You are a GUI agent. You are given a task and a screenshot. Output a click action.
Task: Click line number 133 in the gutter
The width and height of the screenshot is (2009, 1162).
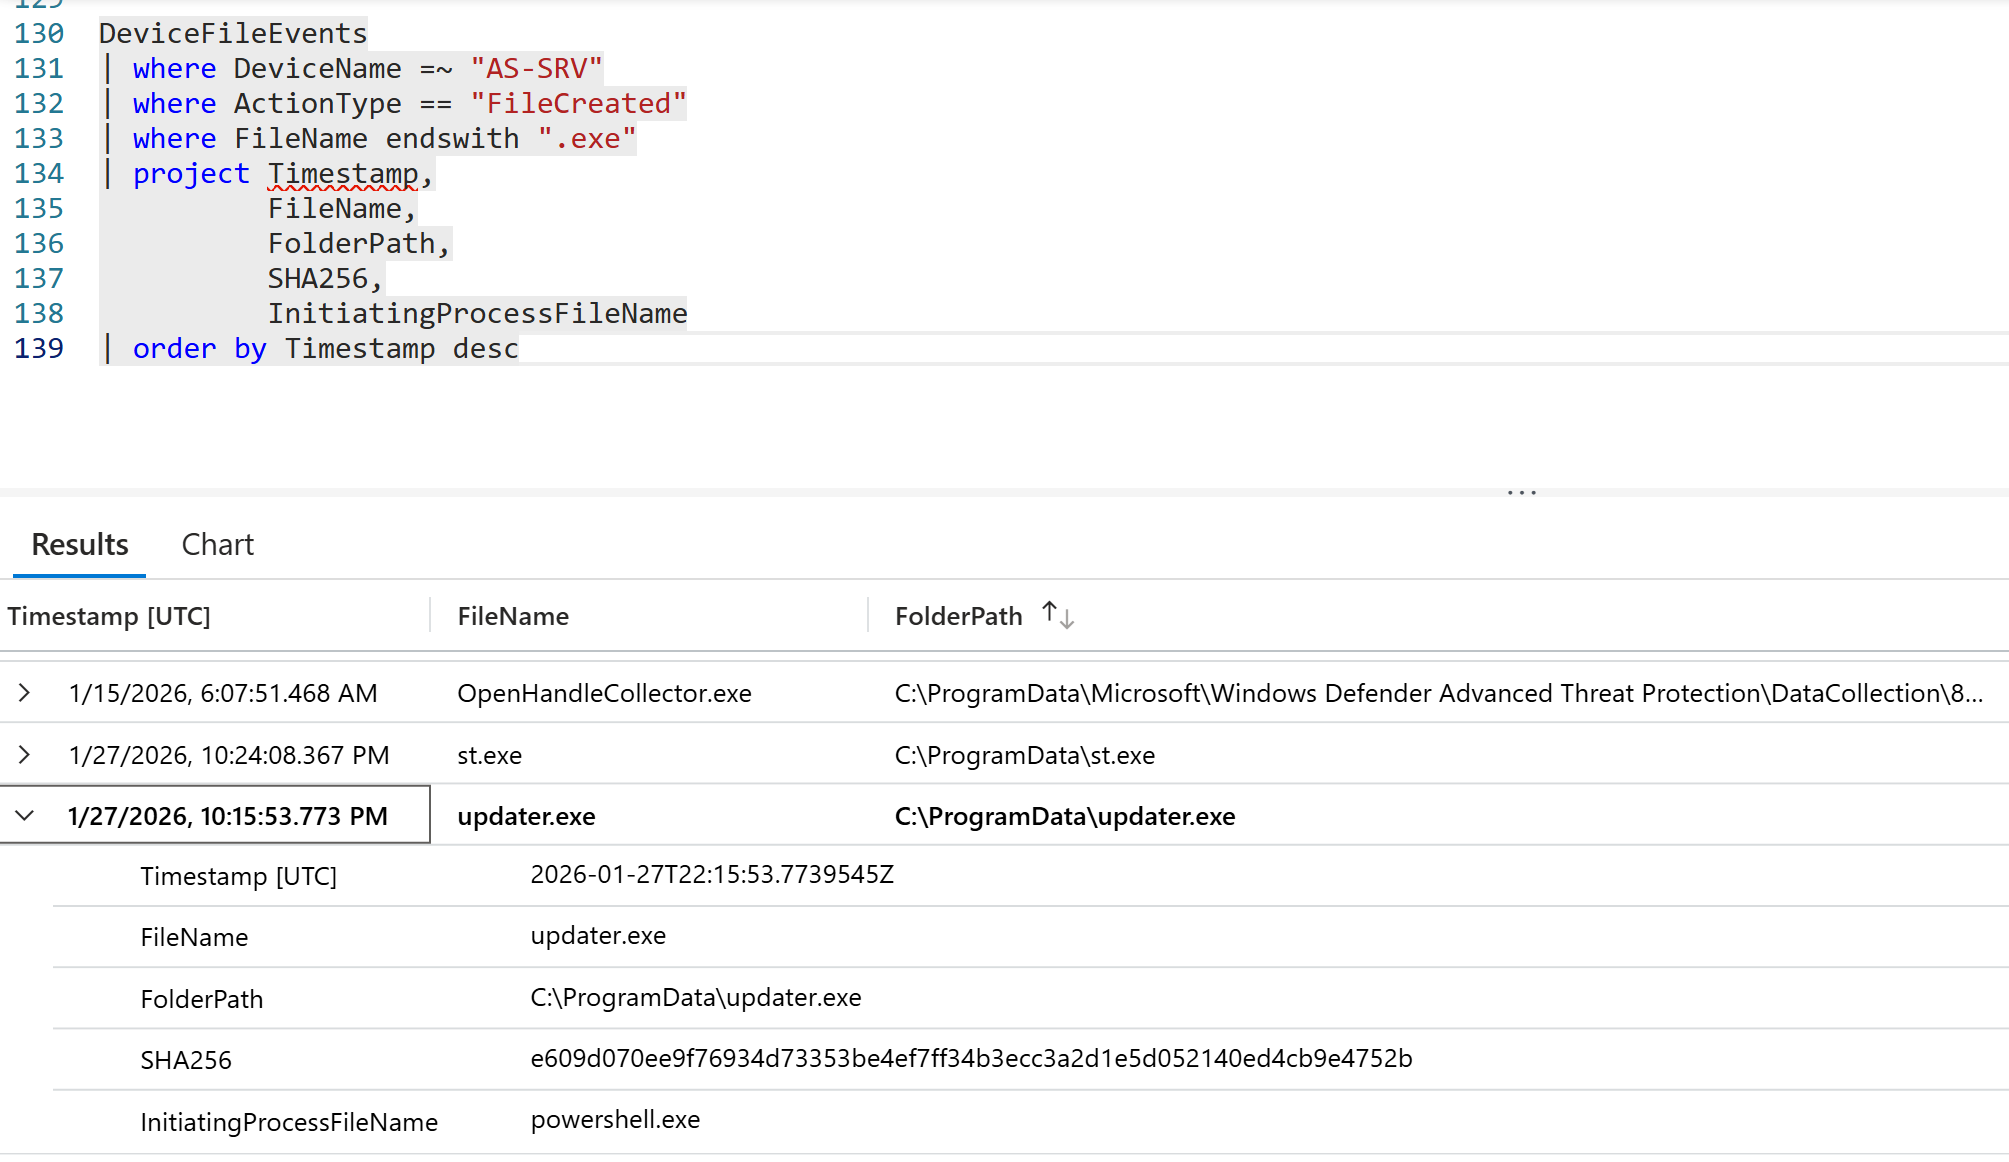coord(39,139)
